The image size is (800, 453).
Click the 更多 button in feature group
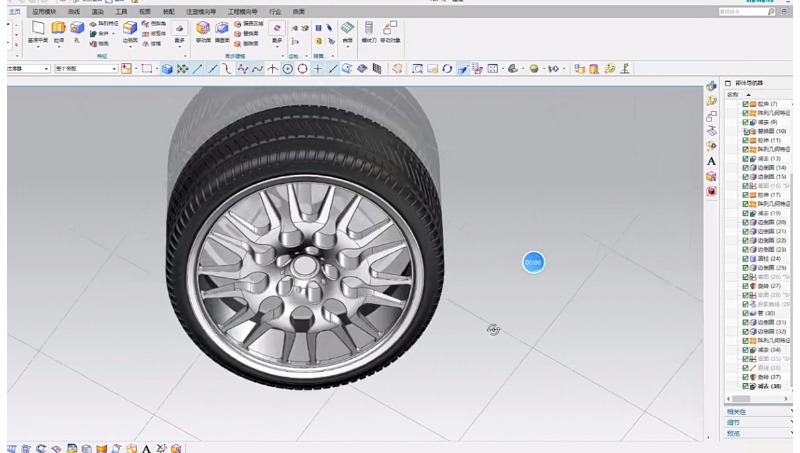tap(180, 30)
